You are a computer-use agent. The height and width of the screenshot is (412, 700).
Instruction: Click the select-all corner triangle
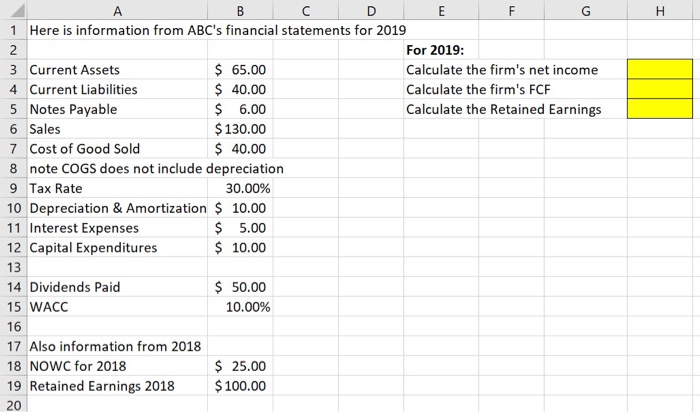pos(13,10)
